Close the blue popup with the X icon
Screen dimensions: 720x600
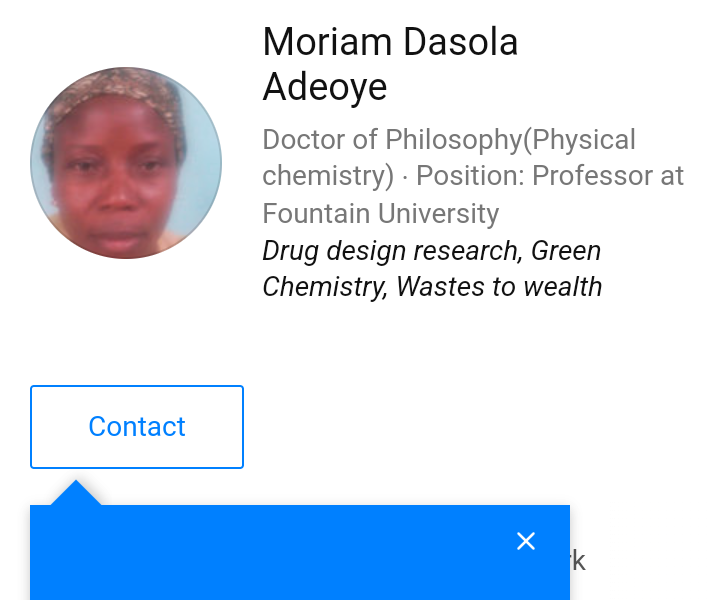(526, 541)
